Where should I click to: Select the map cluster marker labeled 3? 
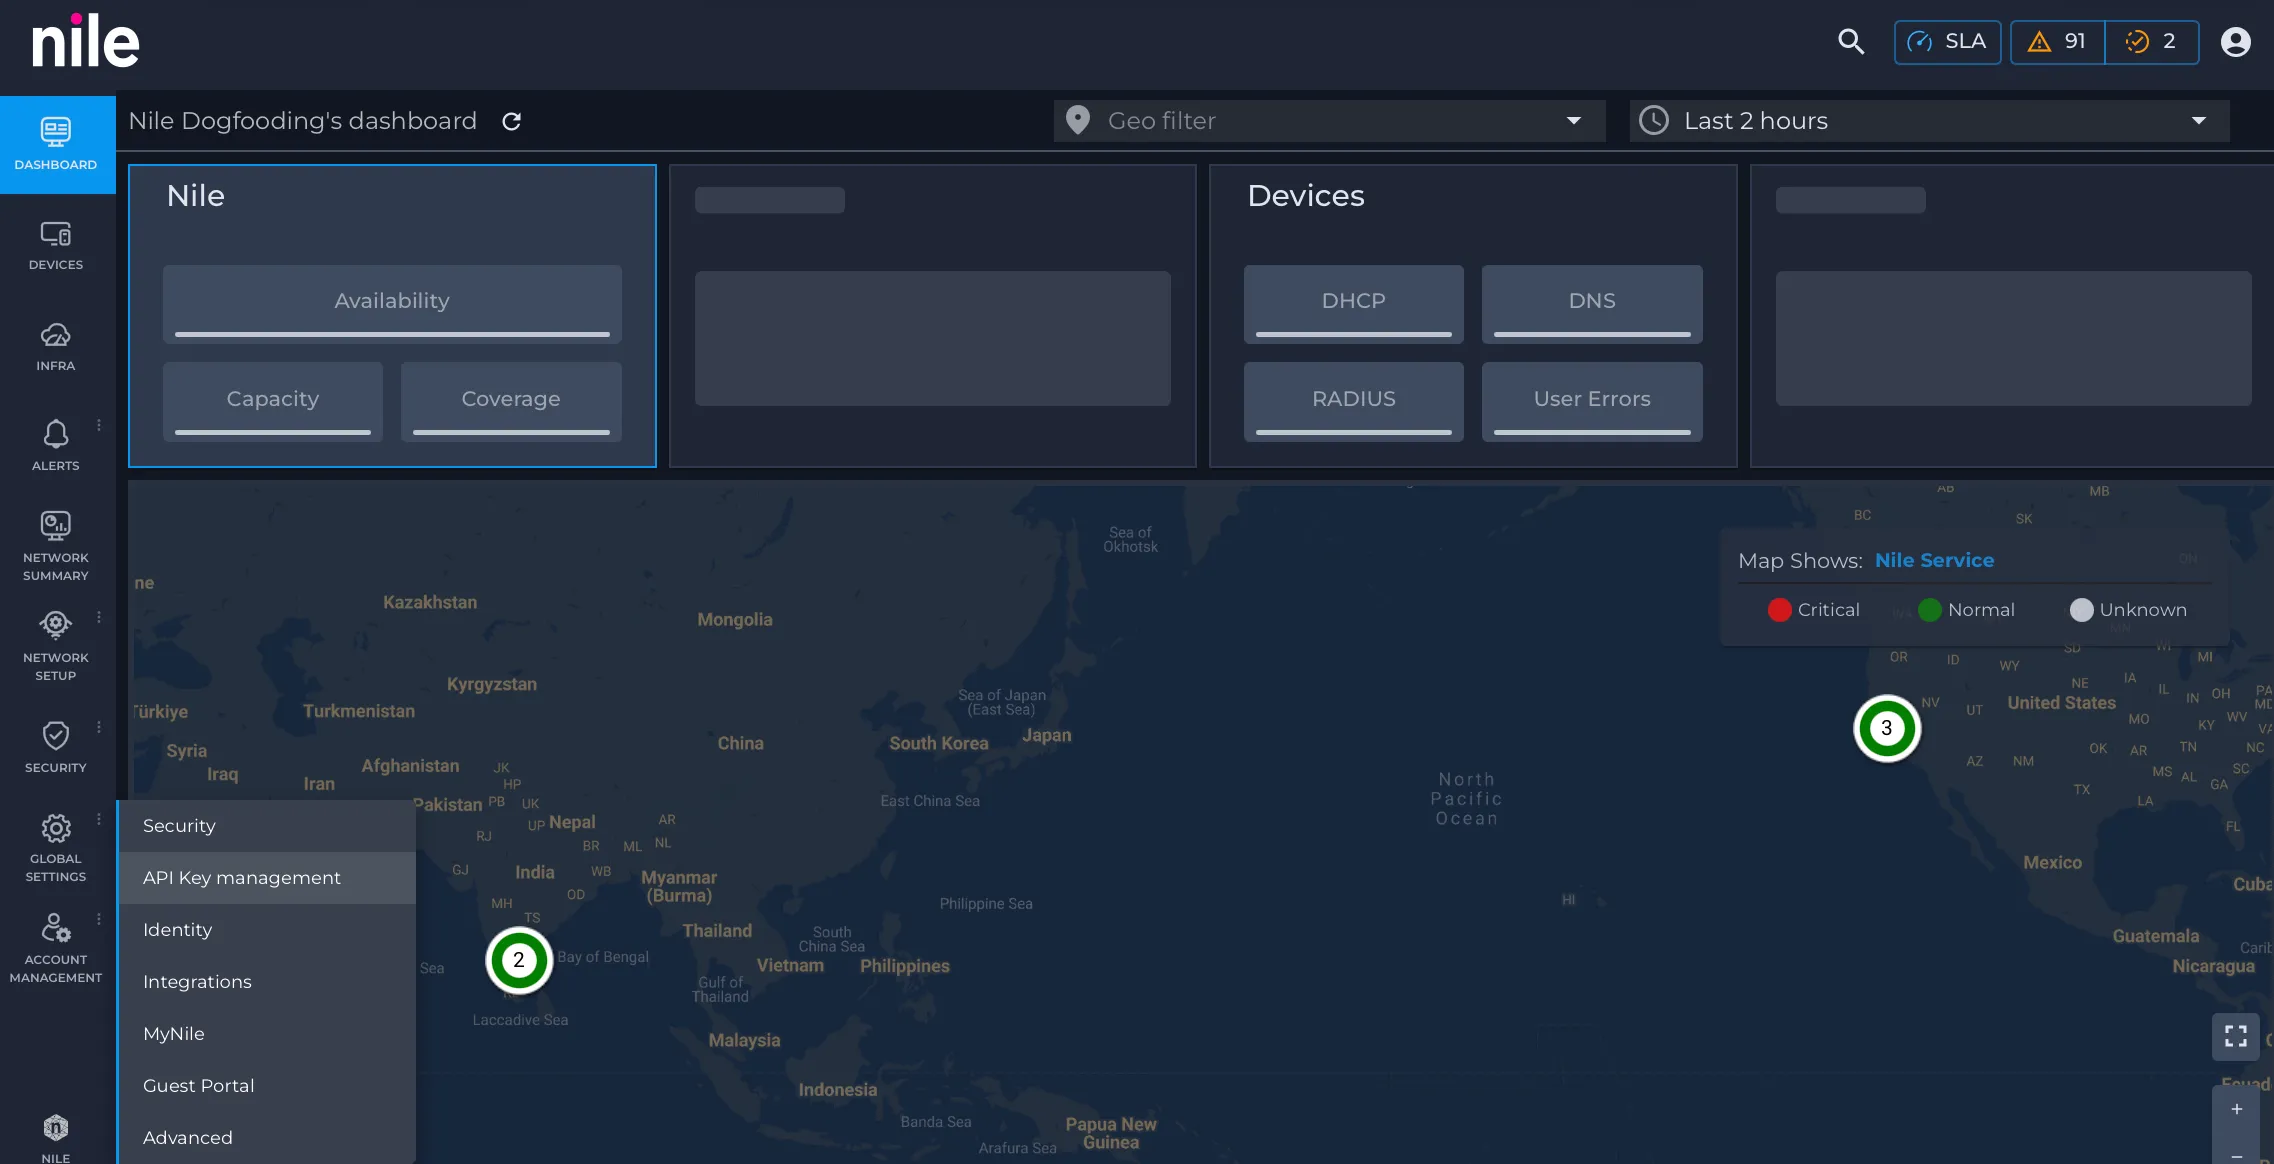click(1886, 728)
